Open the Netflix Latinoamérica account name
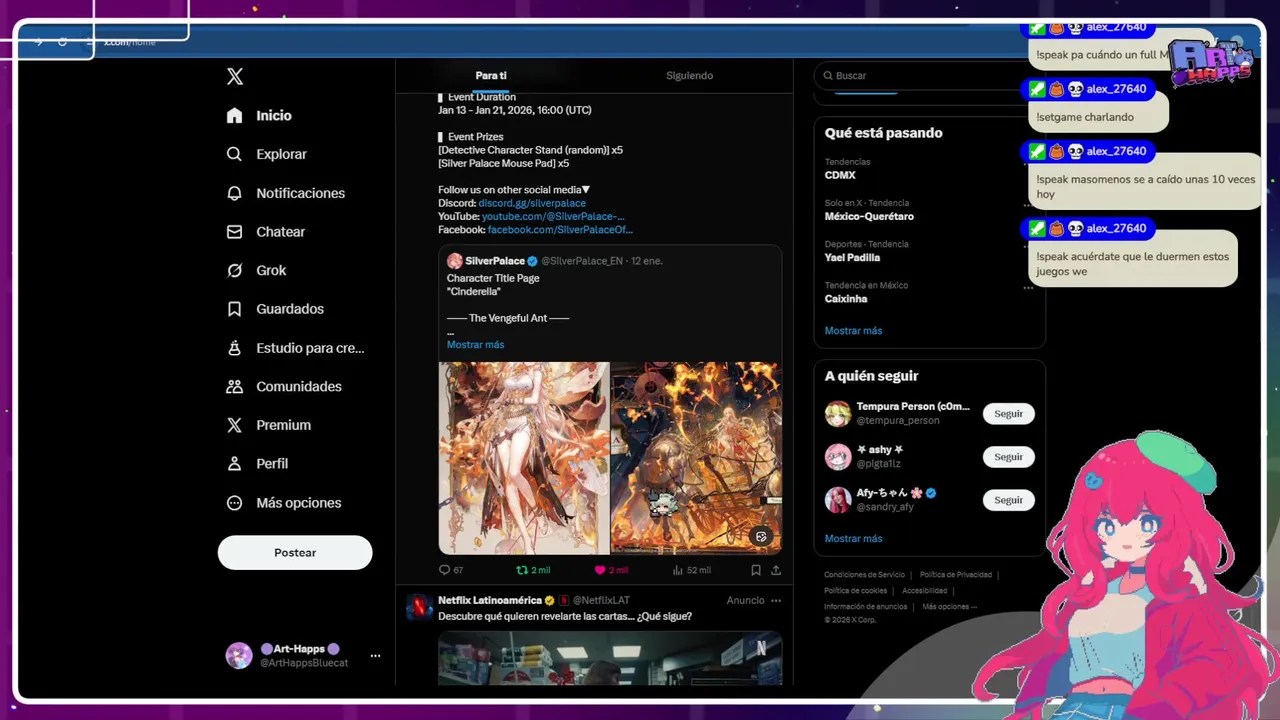 tap(490, 600)
